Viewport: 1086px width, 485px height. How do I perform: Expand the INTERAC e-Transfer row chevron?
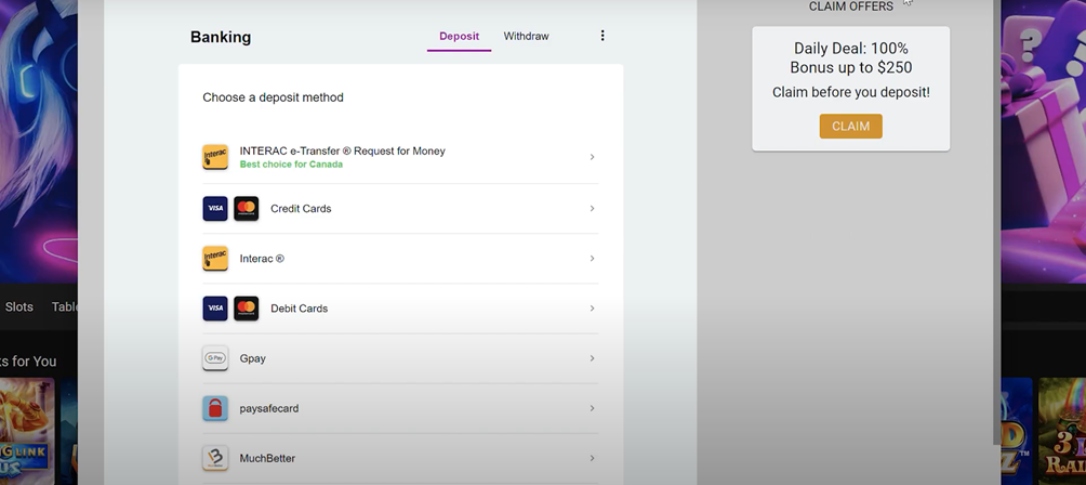[592, 157]
